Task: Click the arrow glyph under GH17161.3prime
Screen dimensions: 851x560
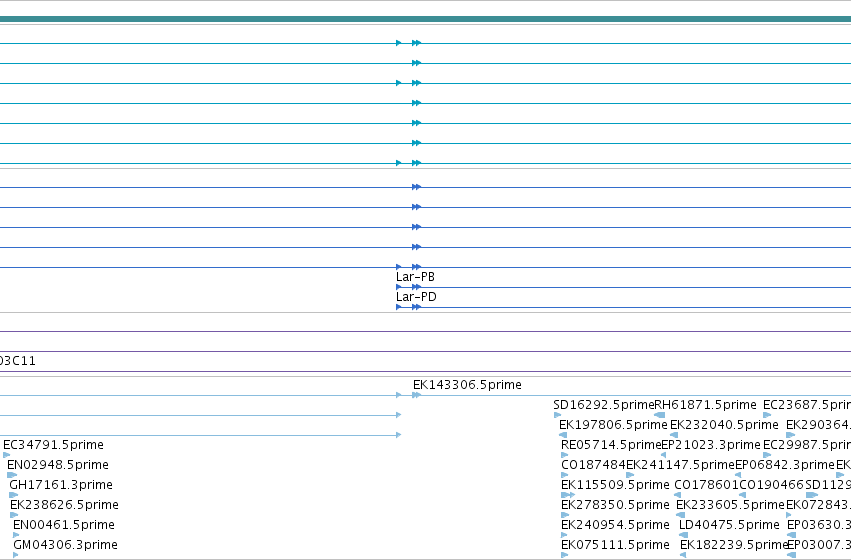Action: tap(14, 495)
